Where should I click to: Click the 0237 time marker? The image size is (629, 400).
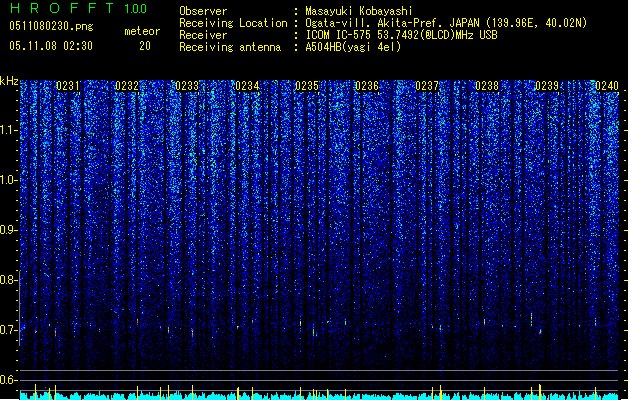(427, 86)
